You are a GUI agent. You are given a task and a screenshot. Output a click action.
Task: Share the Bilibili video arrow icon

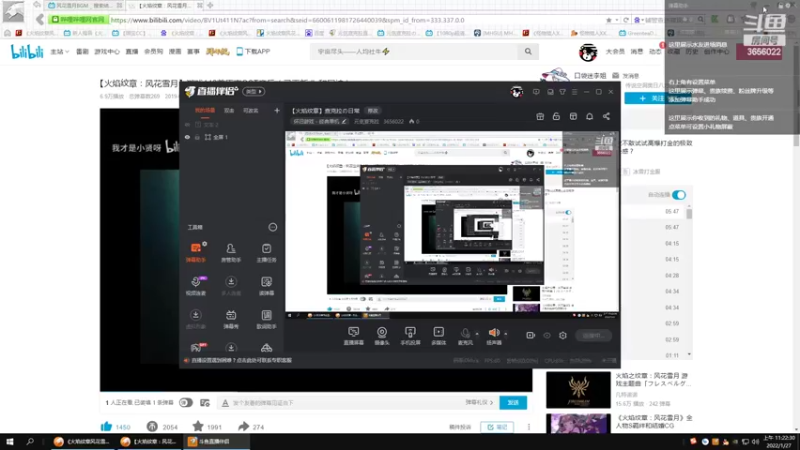coord(243,426)
